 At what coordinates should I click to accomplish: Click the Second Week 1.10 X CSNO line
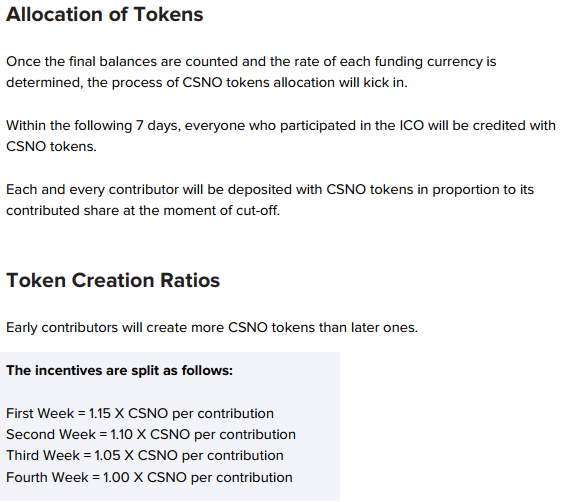[x=151, y=435]
